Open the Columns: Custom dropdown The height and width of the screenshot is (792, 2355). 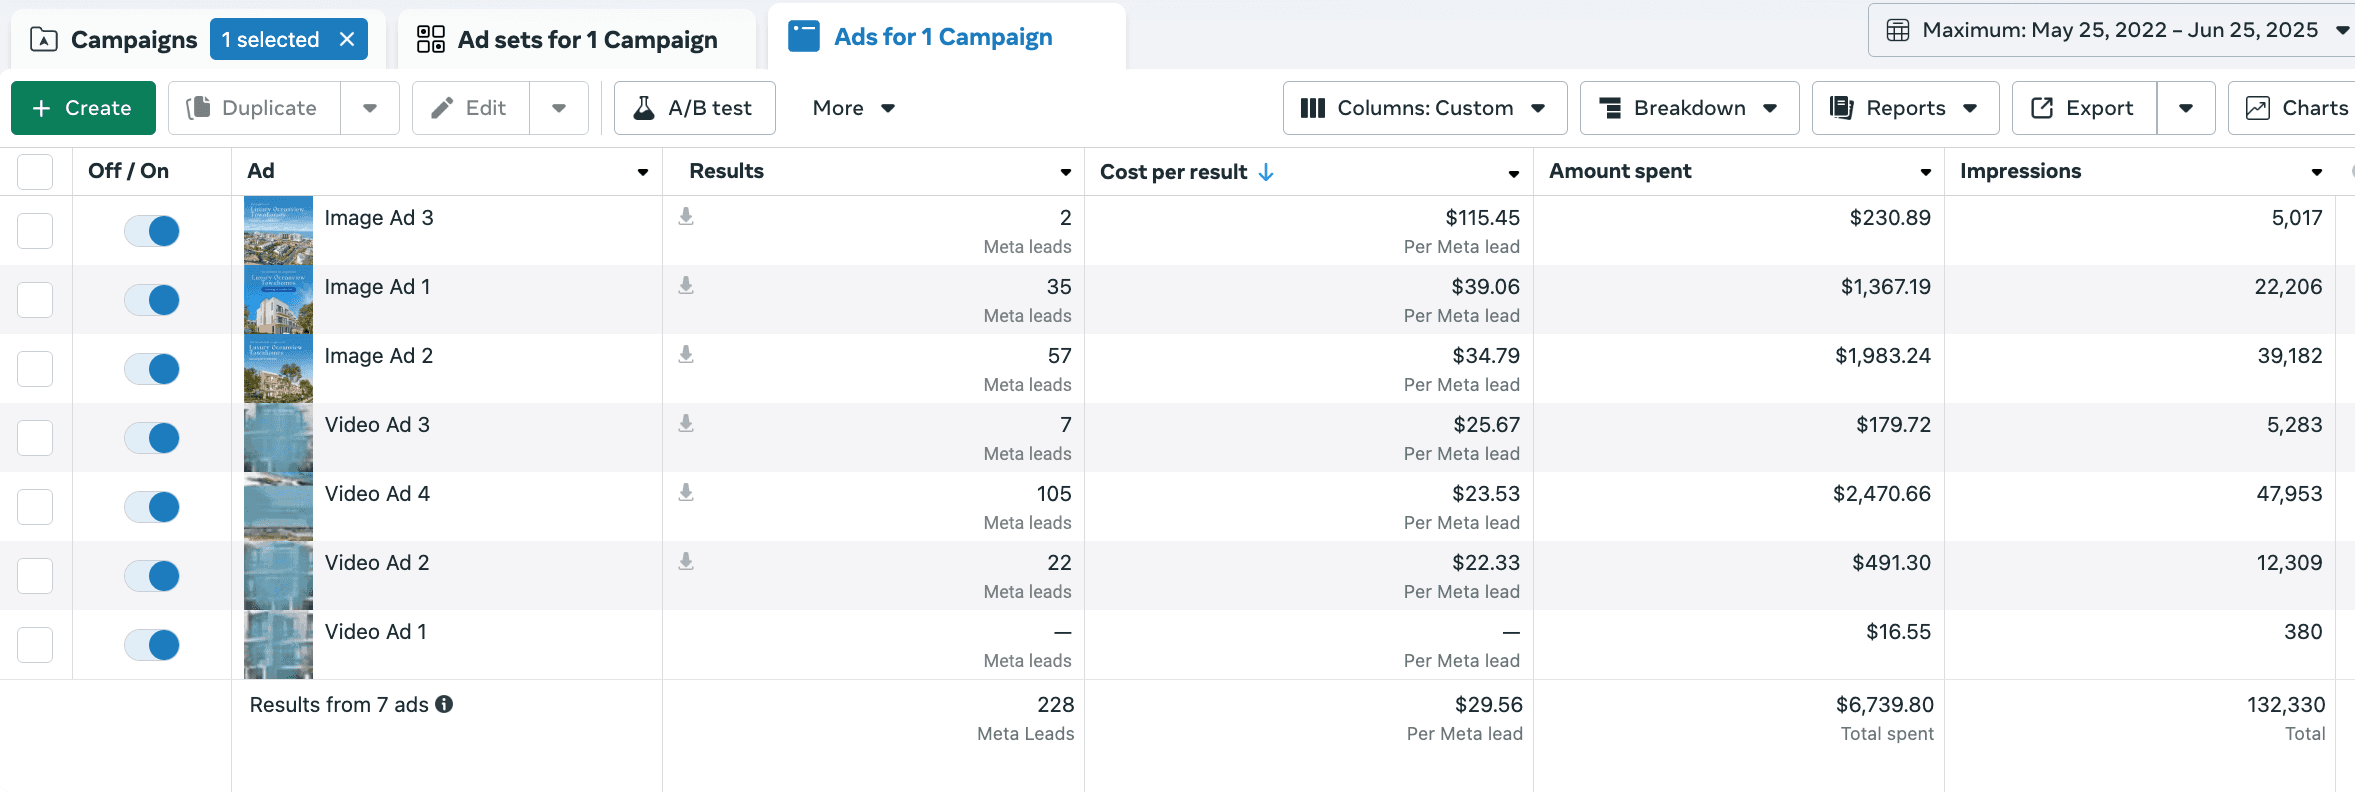pyautogui.click(x=1425, y=108)
